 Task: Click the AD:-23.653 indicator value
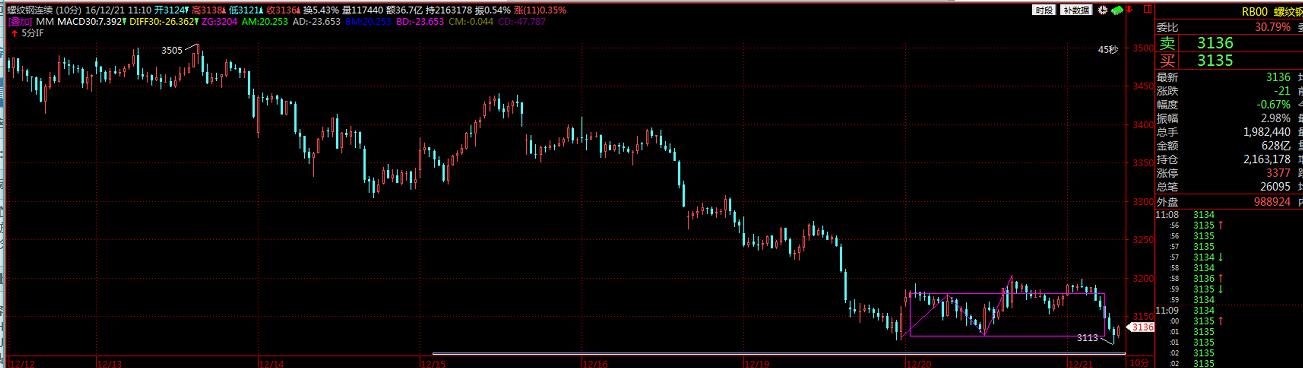[318, 21]
